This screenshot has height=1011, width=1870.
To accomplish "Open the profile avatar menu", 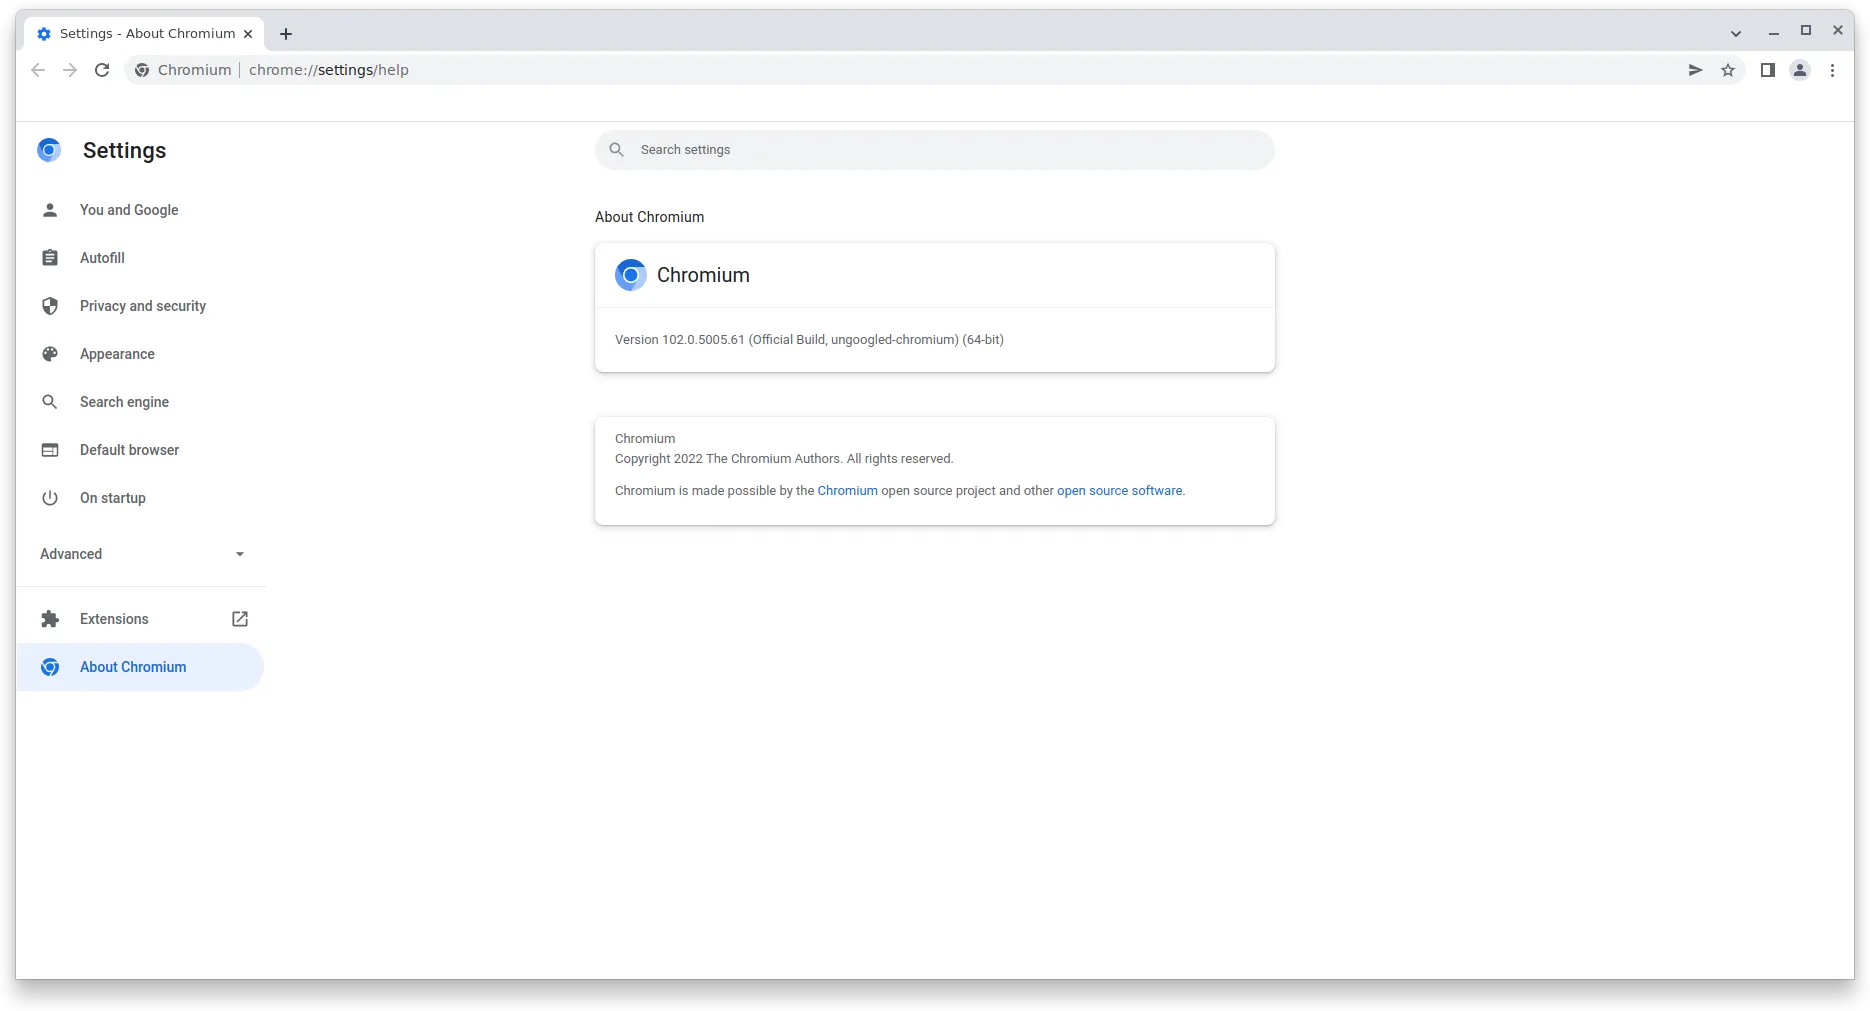I will [1800, 70].
